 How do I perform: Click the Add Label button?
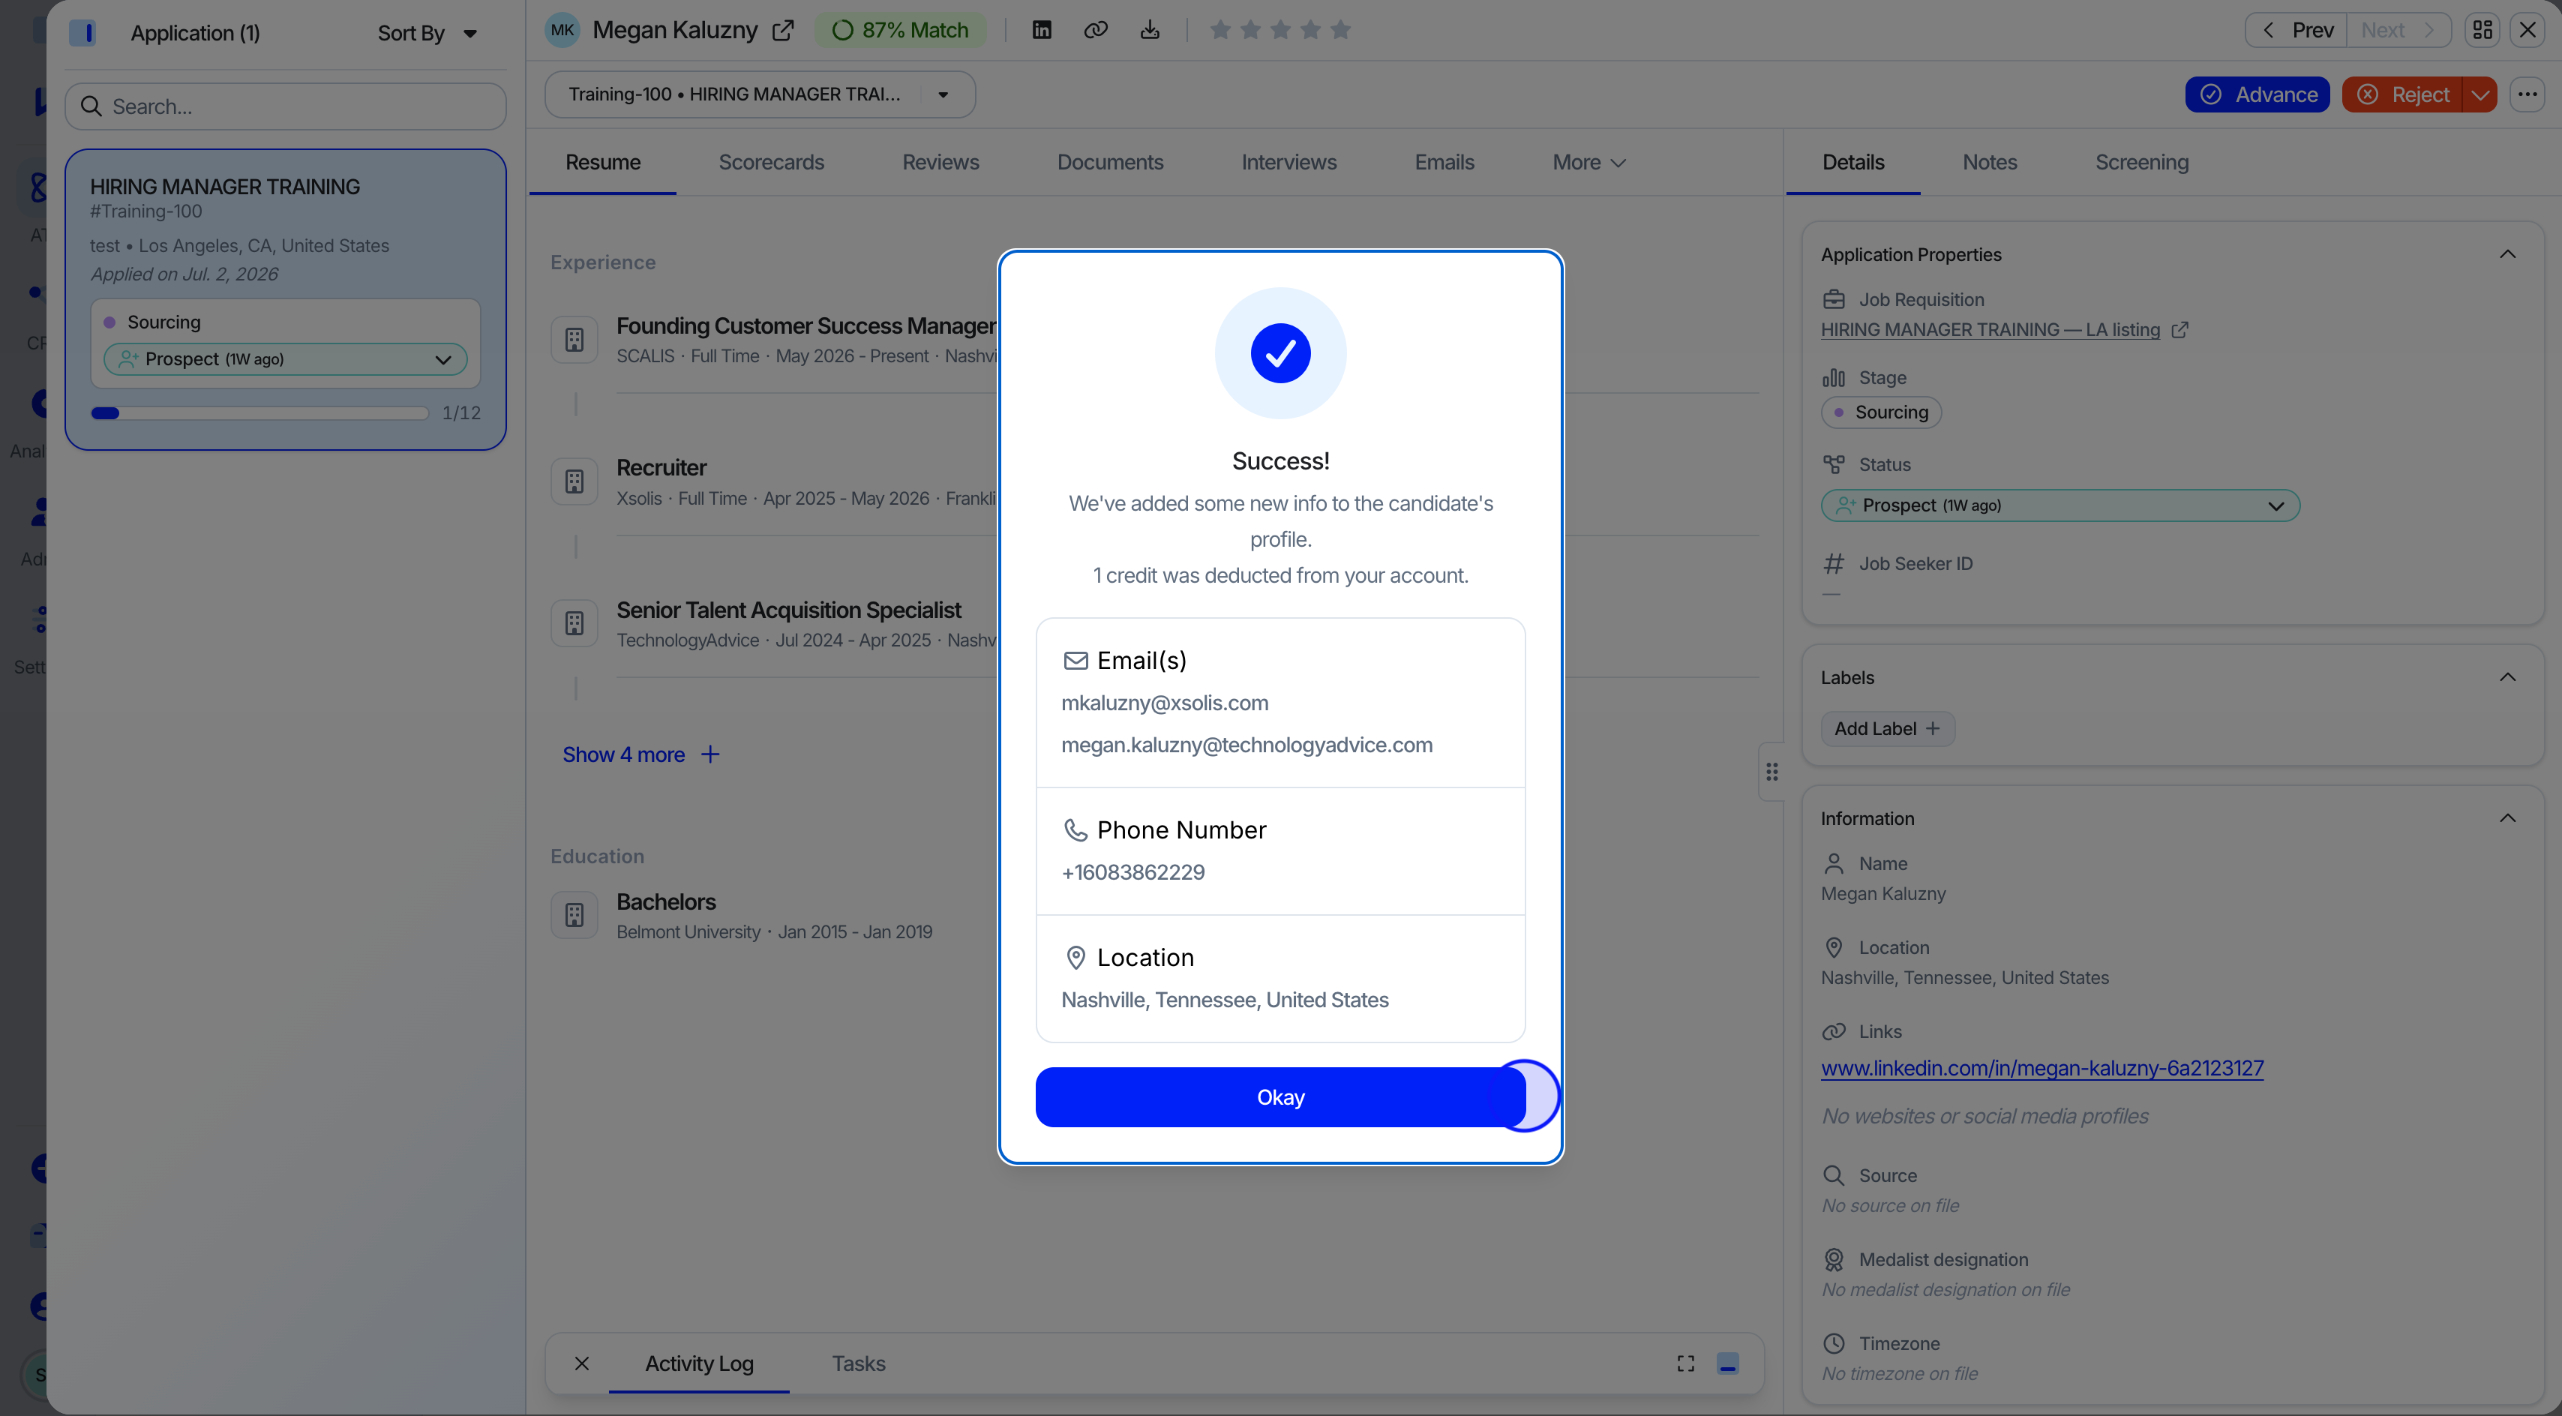(1887, 728)
